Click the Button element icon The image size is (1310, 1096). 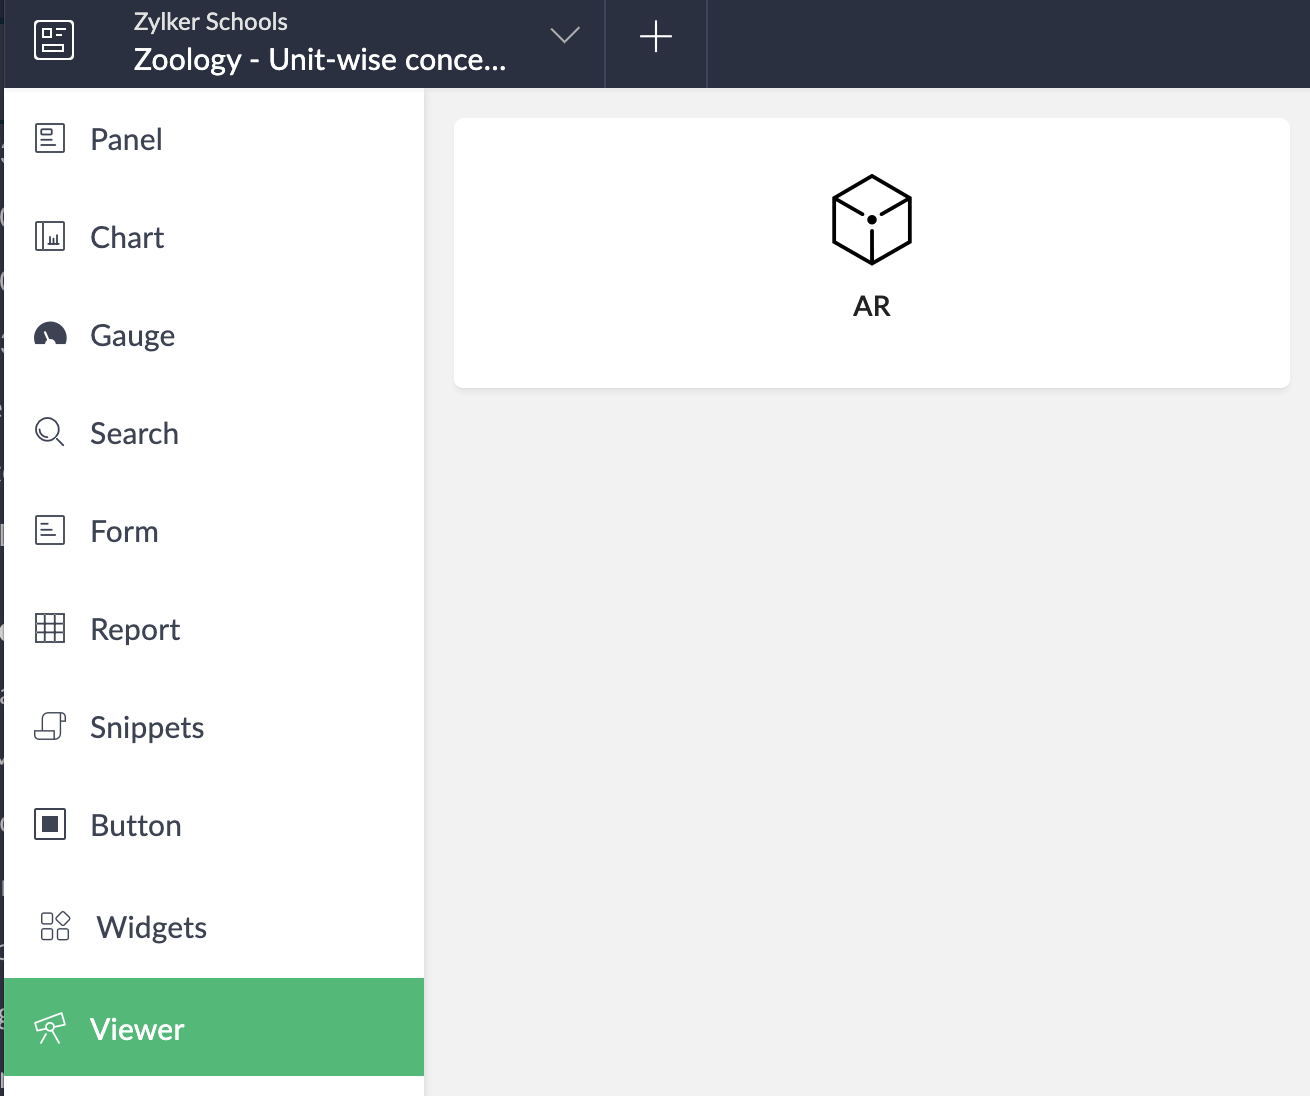pyautogui.click(x=50, y=824)
